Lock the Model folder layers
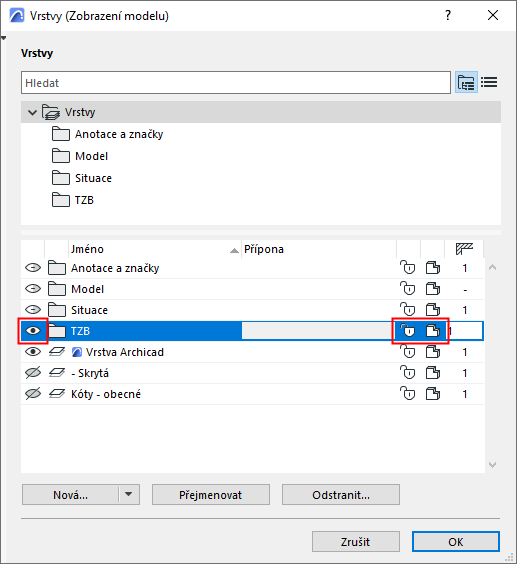The width and height of the screenshot is (517, 564). [x=408, y=288]
